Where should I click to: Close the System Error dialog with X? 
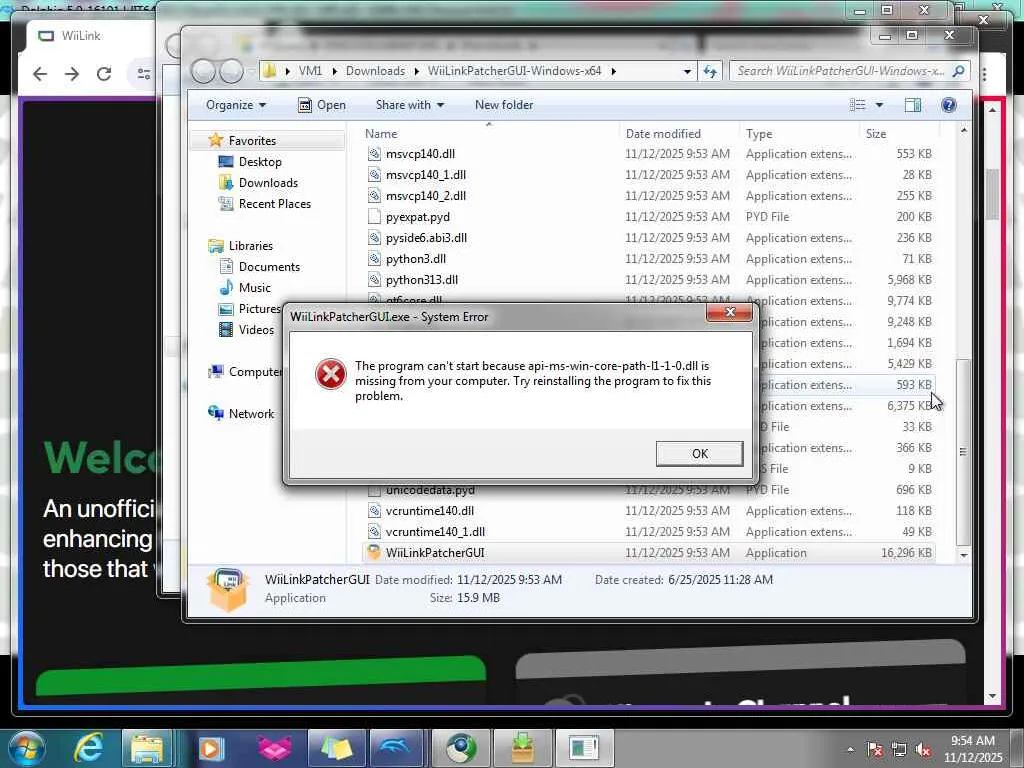(729, 312)
